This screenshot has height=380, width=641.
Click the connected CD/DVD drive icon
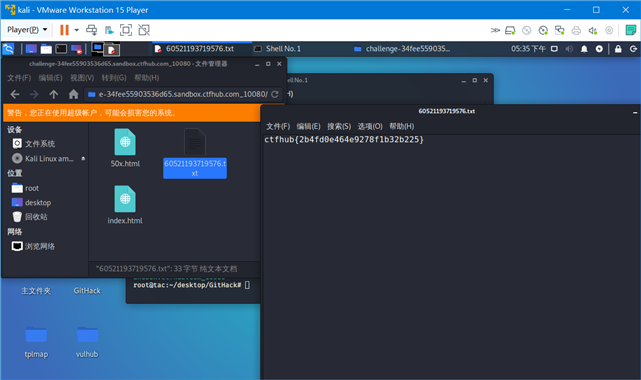[x=543, y=30]
